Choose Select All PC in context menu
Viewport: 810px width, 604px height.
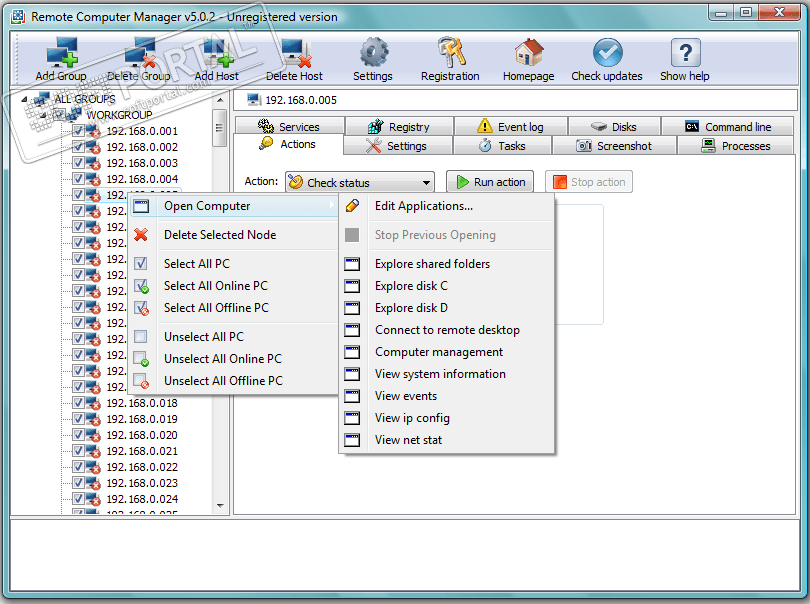[x=233, y=264]
